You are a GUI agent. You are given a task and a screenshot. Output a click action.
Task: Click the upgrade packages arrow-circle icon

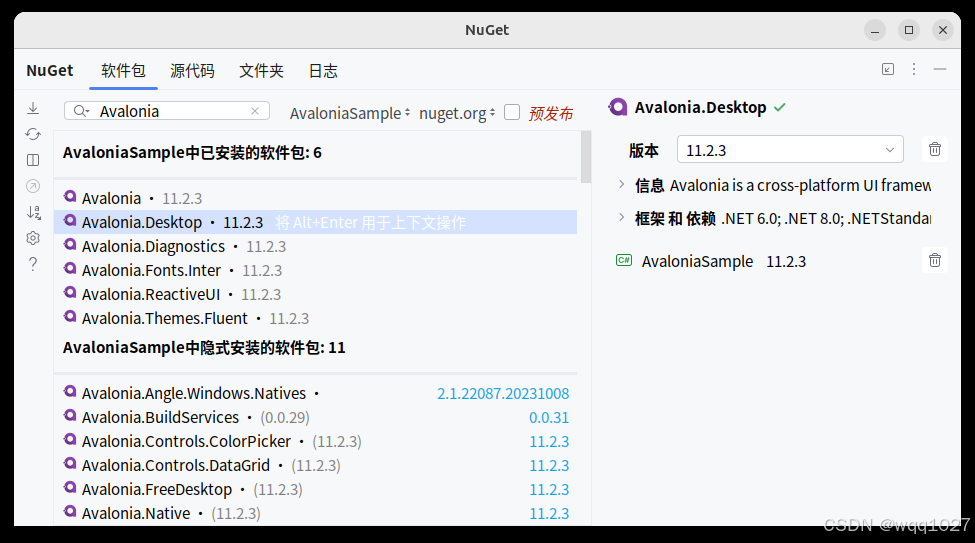point(33,186)
